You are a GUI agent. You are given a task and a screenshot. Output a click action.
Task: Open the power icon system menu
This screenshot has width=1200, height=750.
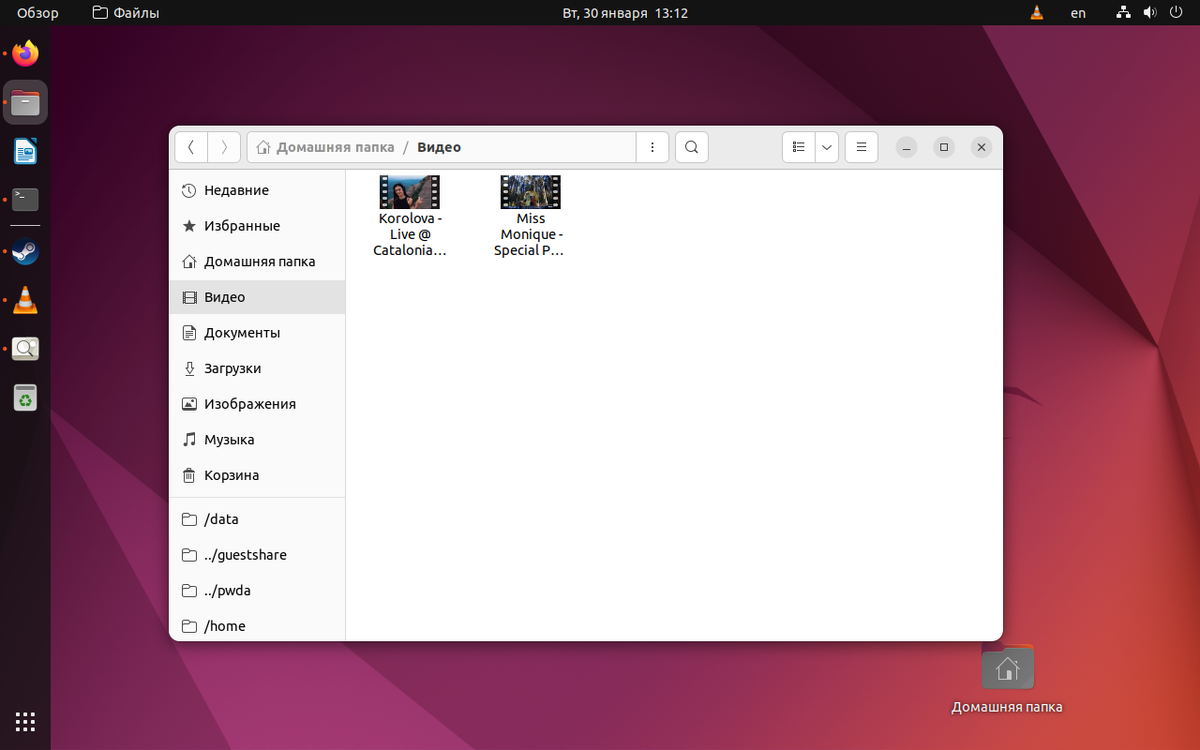click(1176, 13)
